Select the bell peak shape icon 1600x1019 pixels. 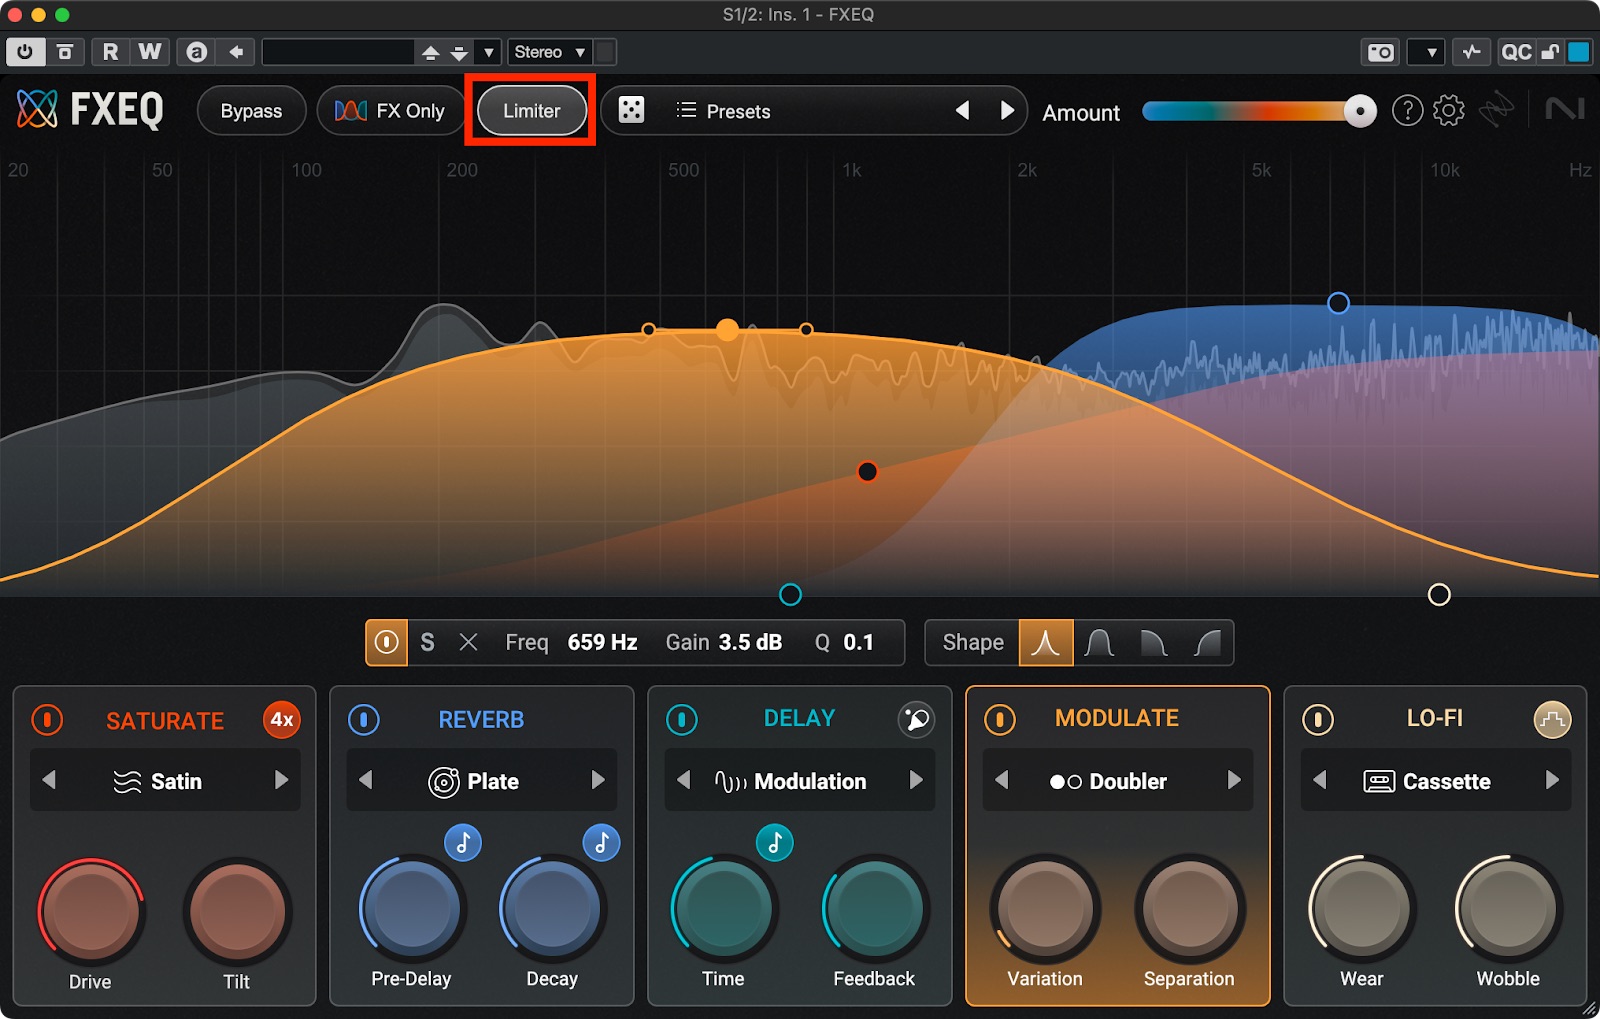click(x=1046, y=642)
